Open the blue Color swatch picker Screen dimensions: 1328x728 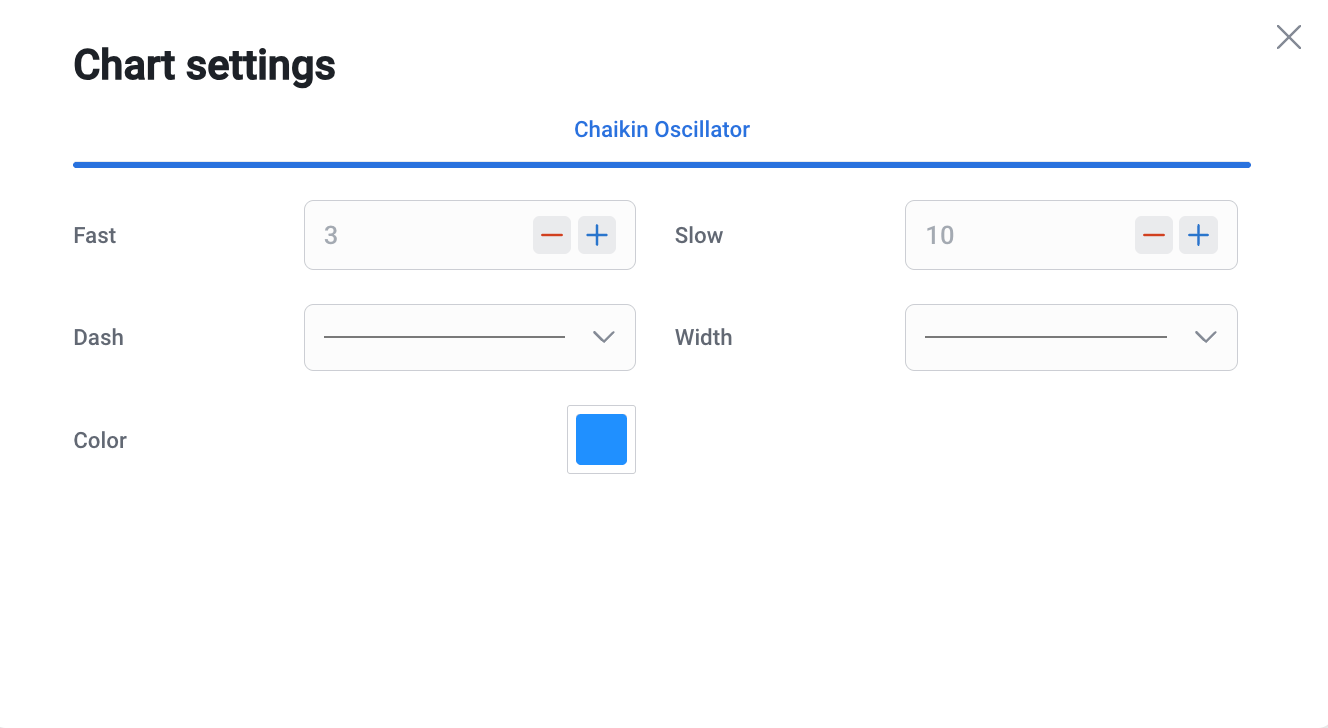click(601, 439)
